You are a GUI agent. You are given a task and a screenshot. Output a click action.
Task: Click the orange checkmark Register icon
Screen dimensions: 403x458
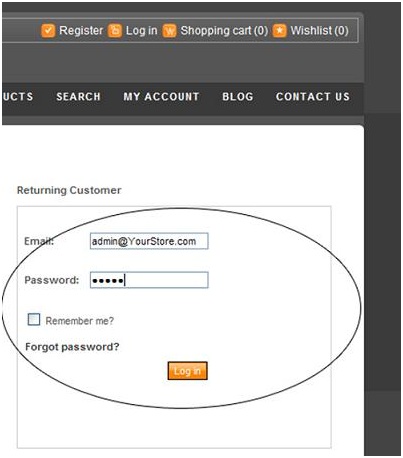[x=48, y=31]
